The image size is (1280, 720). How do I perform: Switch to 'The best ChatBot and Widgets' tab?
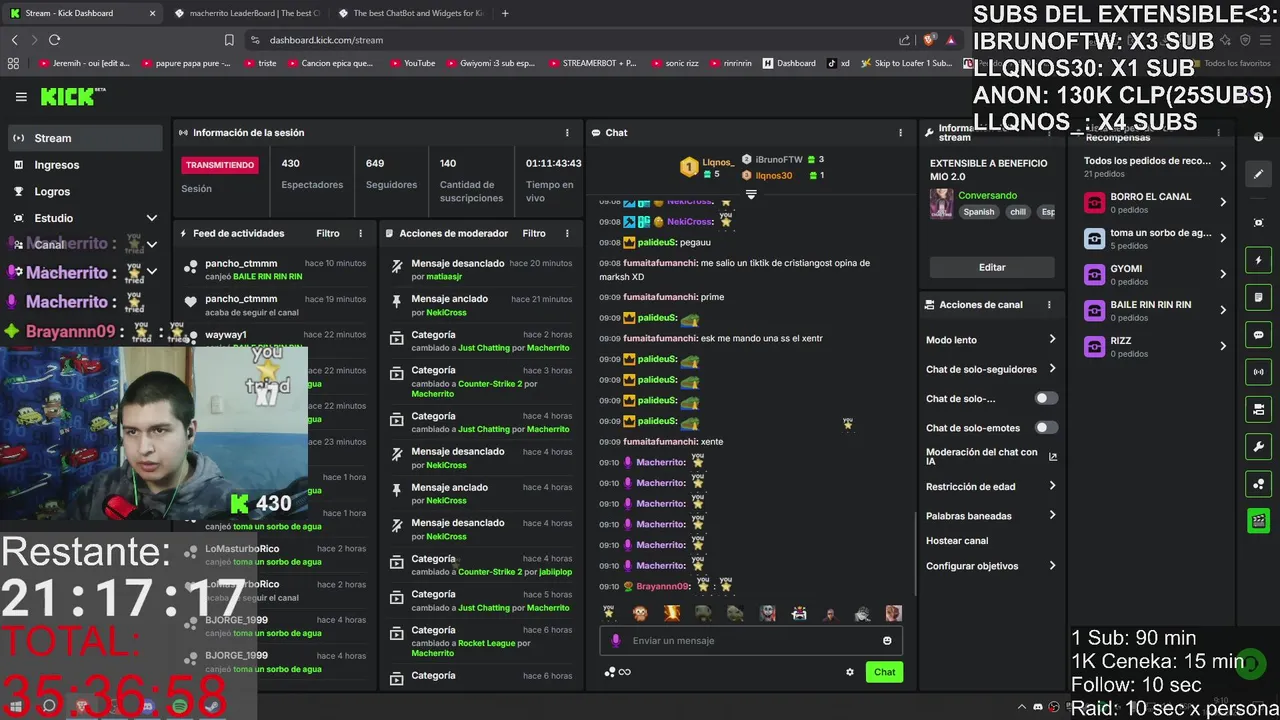point(410,13)
